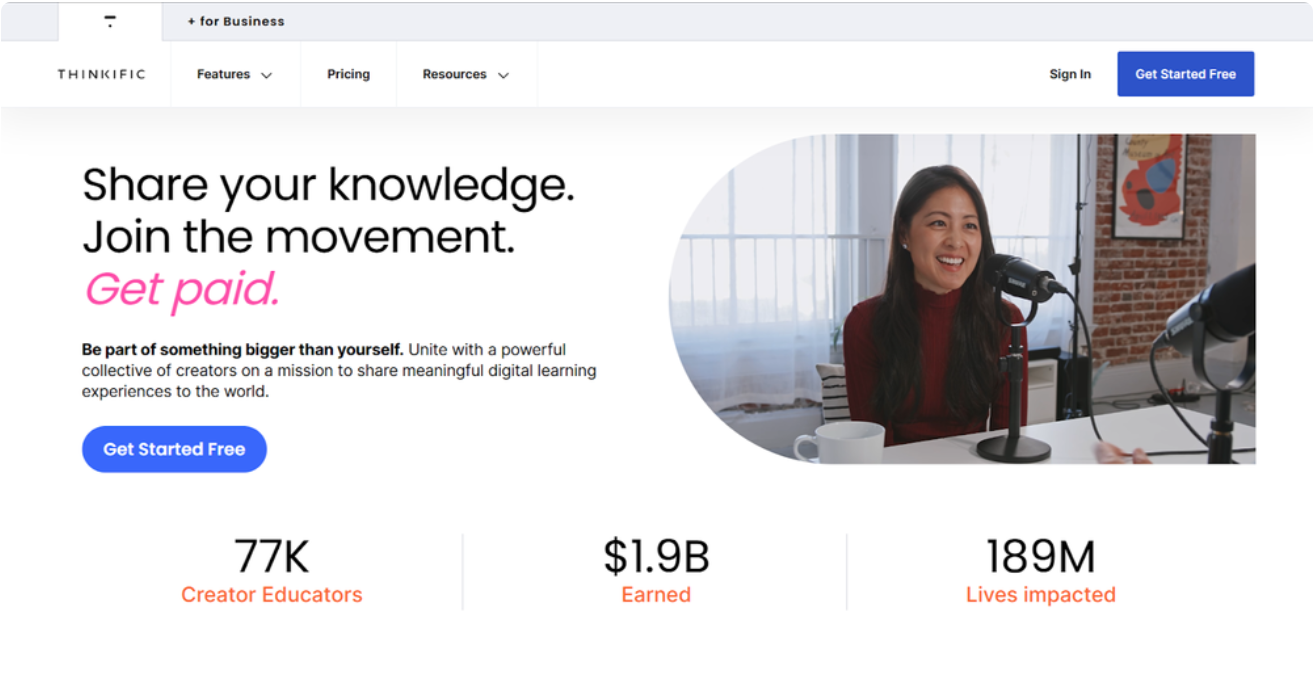Expand the Resources dropdown chevron
The image size is (1314, 698).
(x=503, y=75)
